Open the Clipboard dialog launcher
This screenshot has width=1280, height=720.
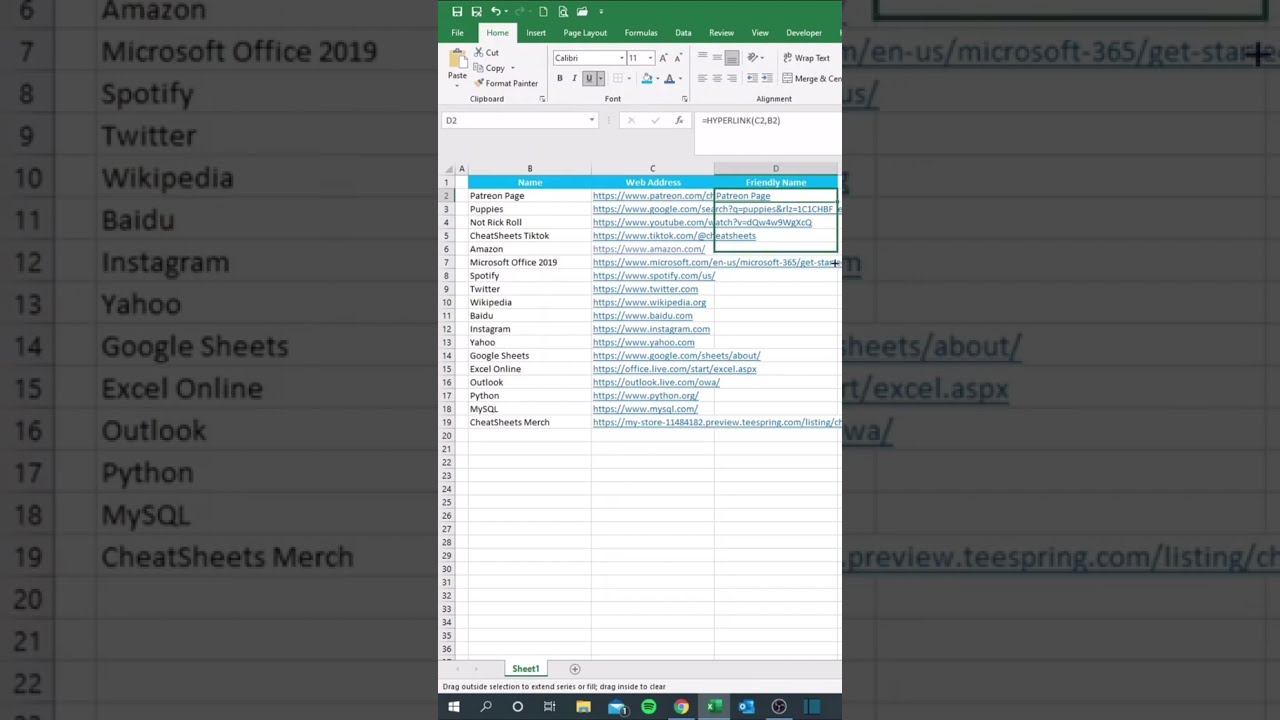coord(542,99)
